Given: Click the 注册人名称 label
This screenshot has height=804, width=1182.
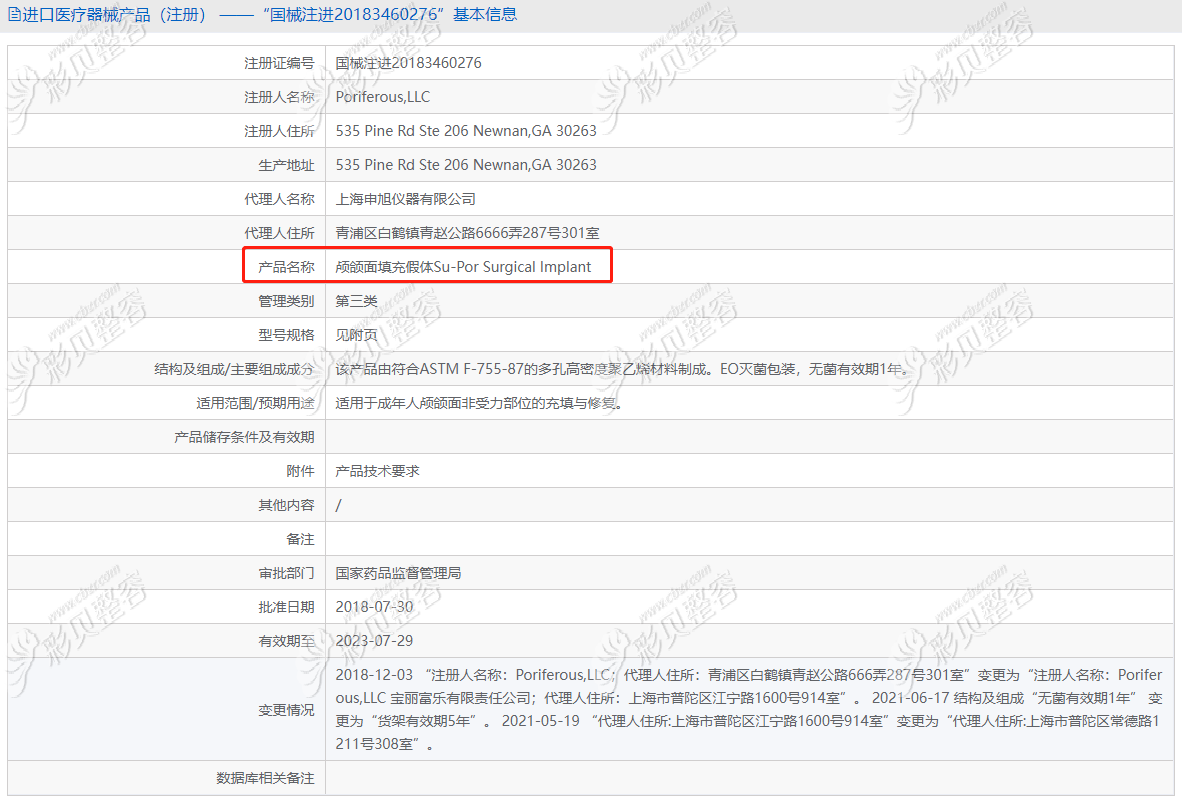Looking at the screenshot, I should tap(279, 97).
